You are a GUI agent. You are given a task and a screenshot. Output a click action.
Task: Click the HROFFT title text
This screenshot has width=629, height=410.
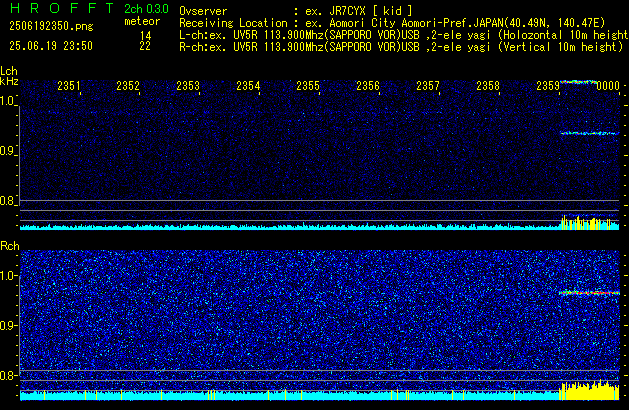(x=62, y=8)
